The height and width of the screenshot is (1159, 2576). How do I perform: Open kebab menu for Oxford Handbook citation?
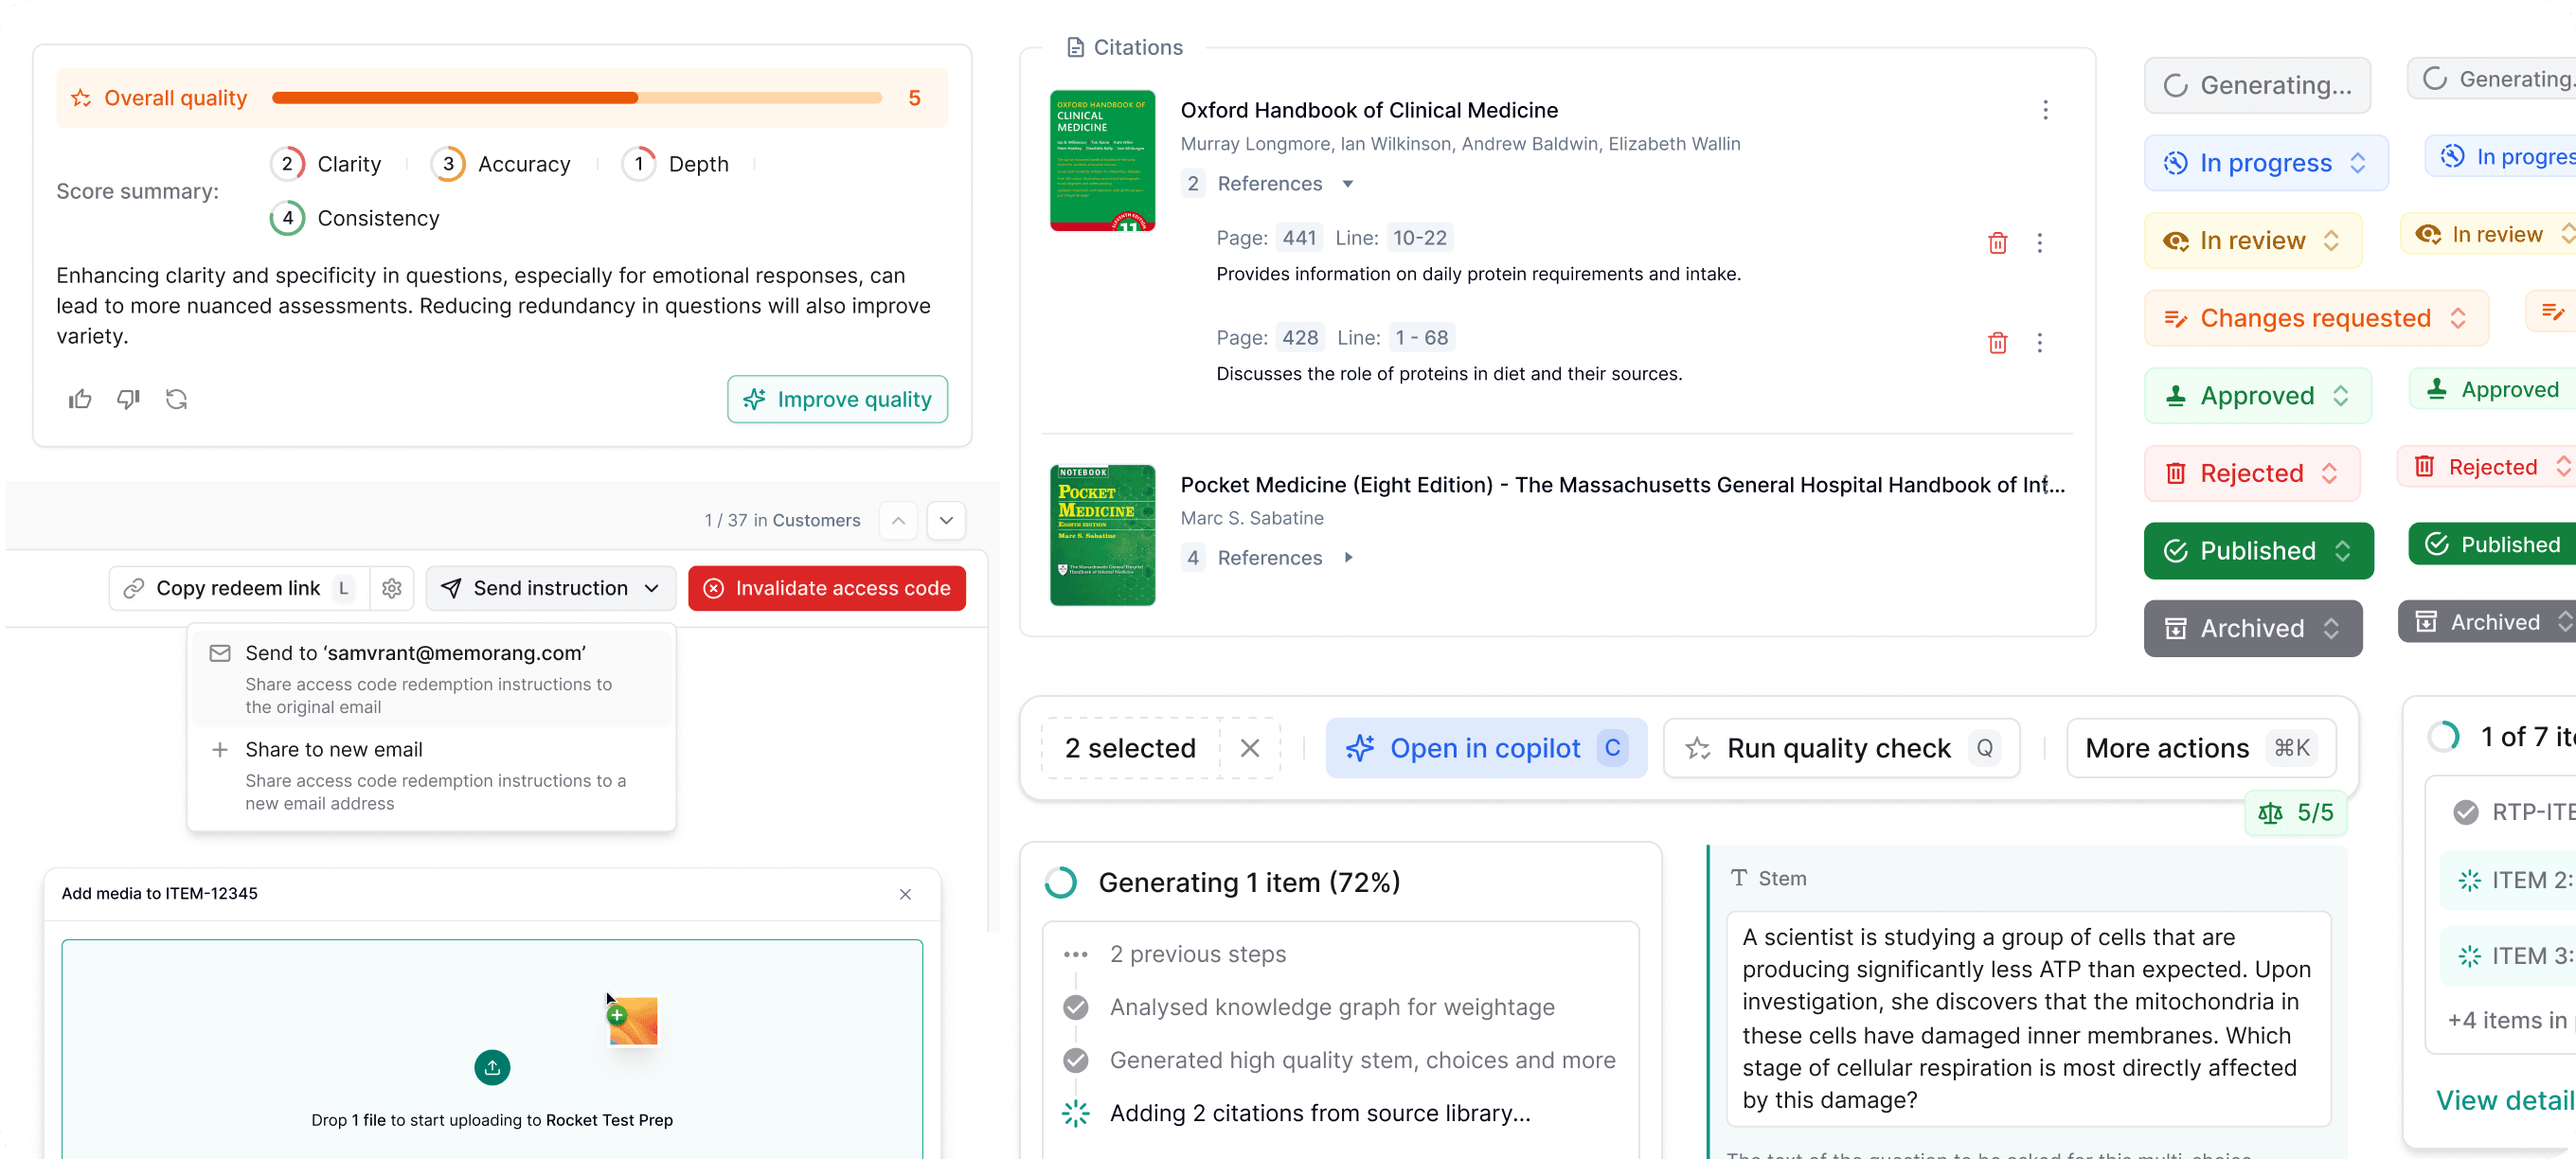click(x=2045, y=110)
